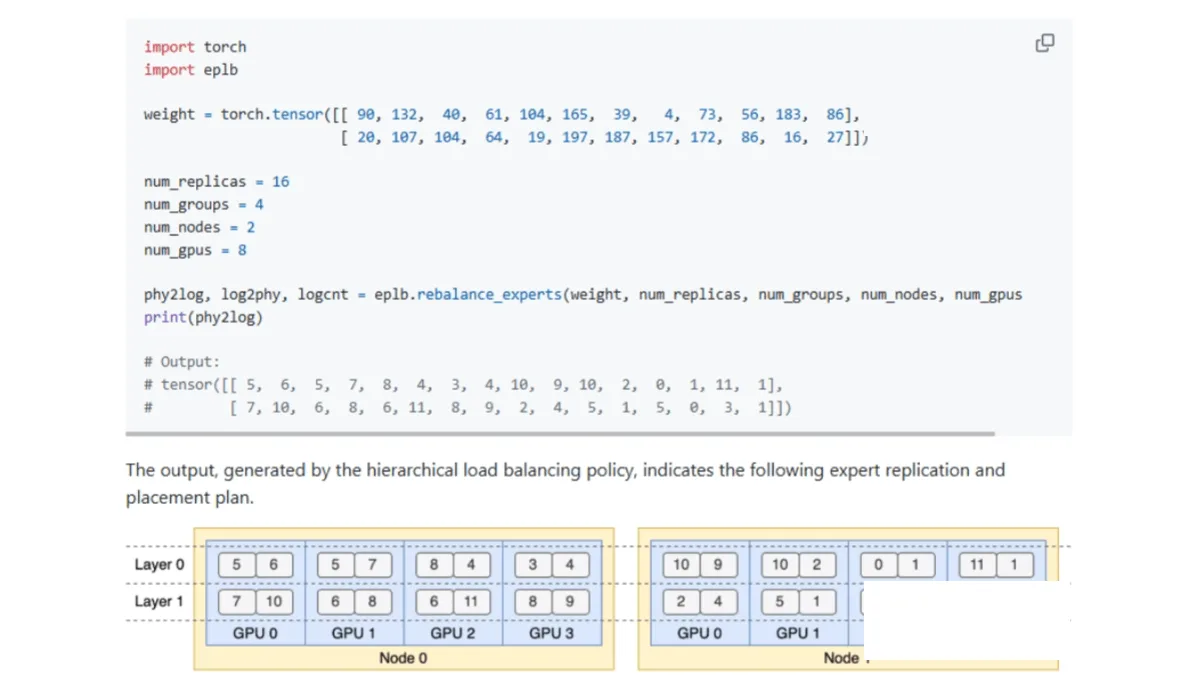Viewport: 1200px width, 675px height.
Task: Click the expert box numbered "0"
Action: tap(878, 565)
